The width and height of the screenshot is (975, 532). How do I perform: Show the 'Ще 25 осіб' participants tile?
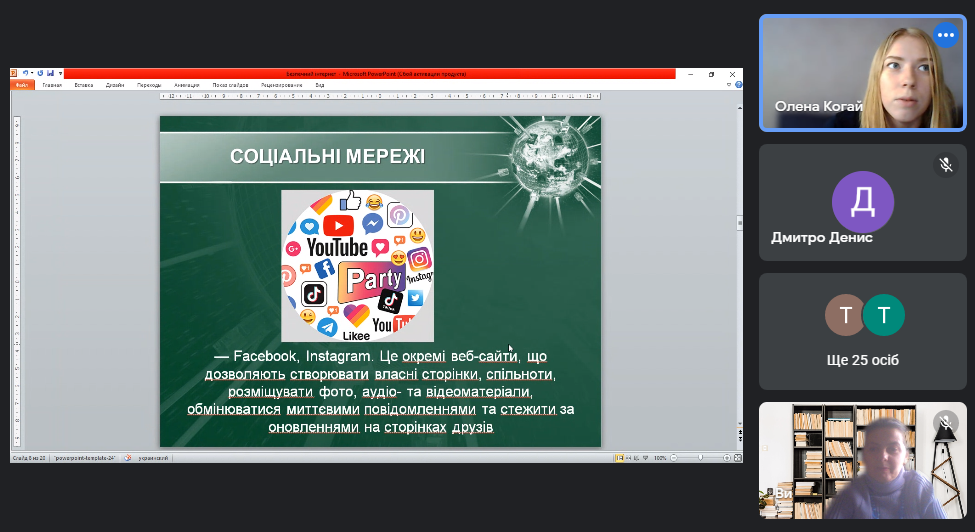864,331
